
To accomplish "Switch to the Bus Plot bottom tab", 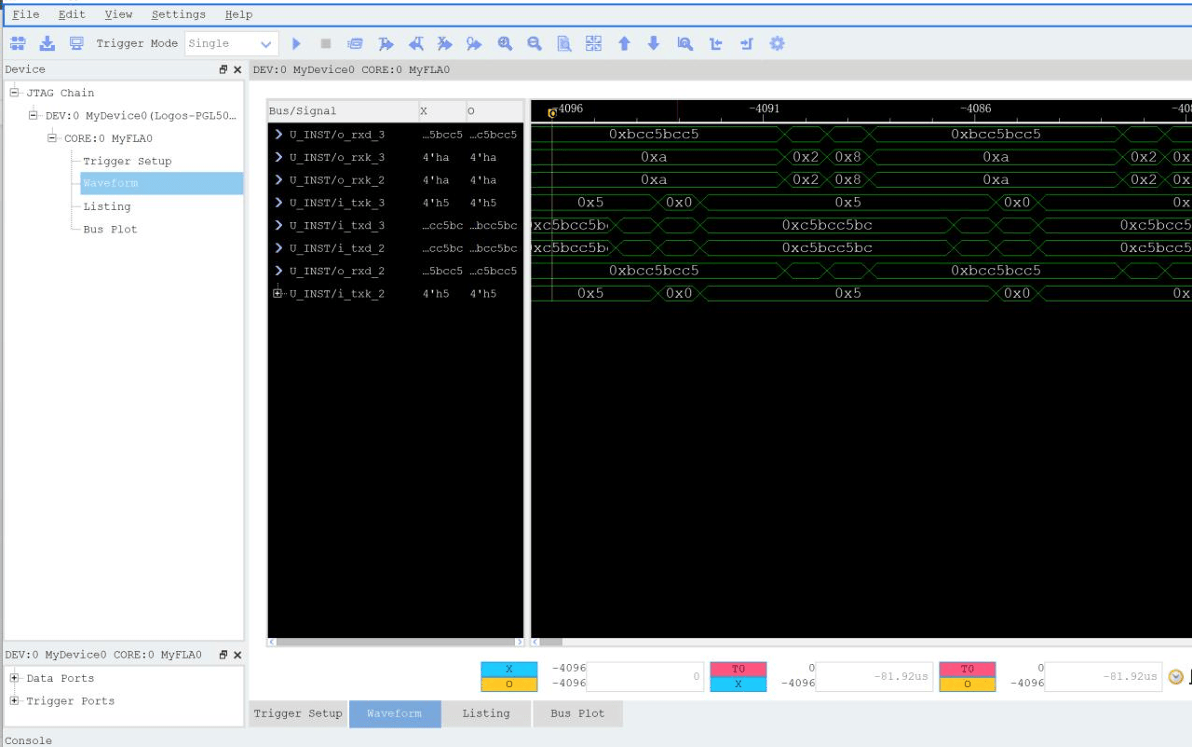I will click(577, 714).
